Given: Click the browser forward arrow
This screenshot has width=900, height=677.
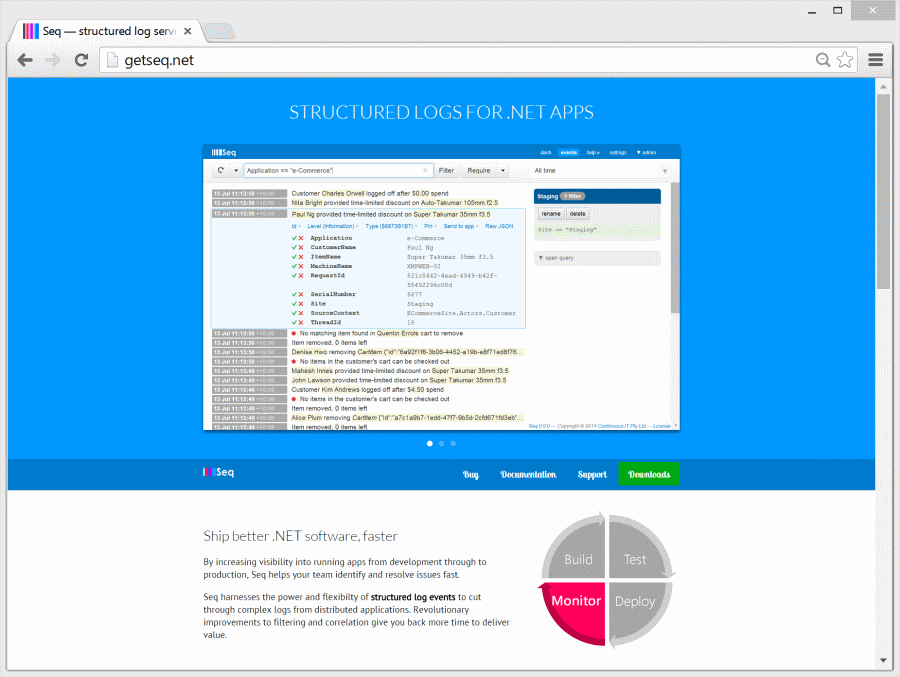Looking at the screenshot, I should coord(53,60).
